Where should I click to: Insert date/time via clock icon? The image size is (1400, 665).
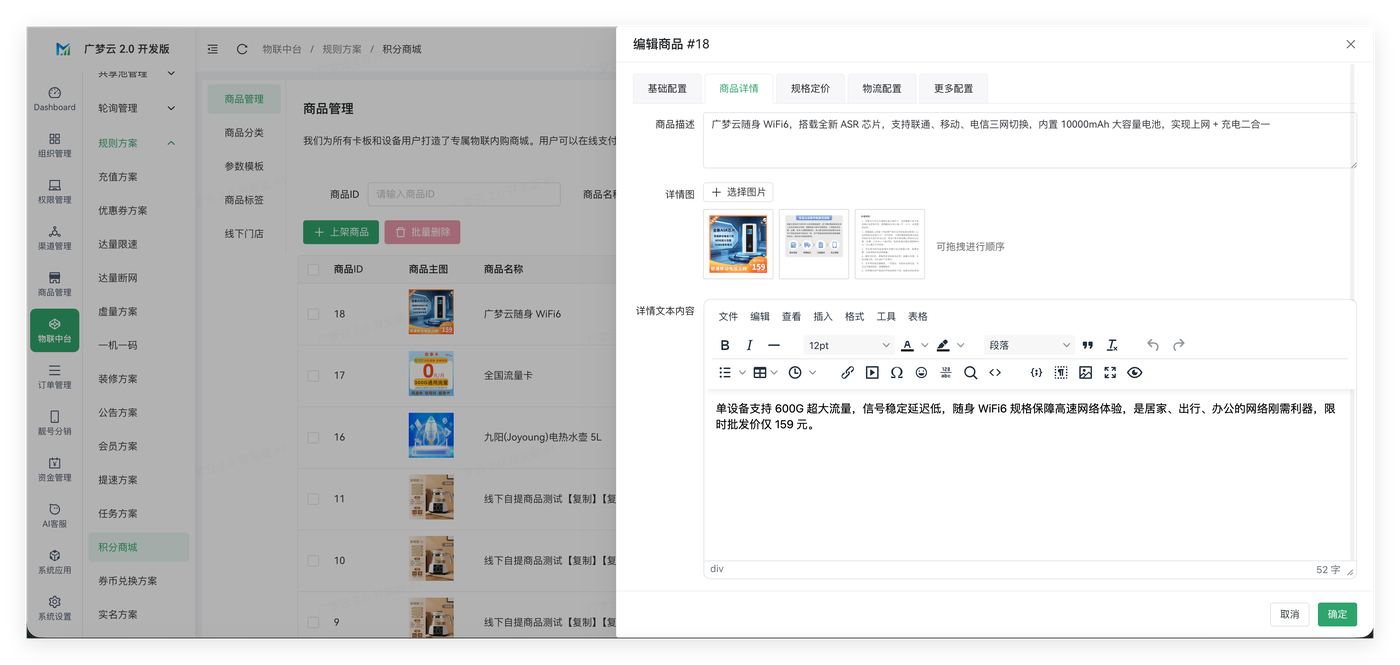coord(795,372)
